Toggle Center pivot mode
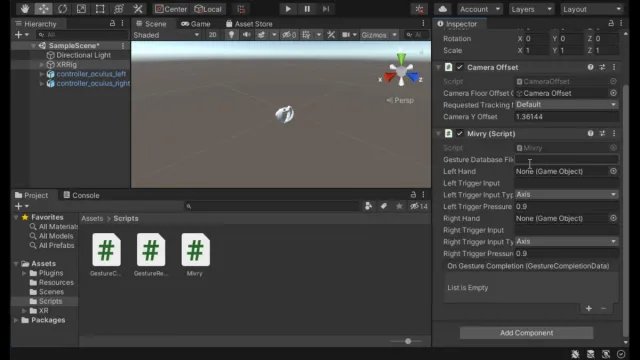 (171, 9)
